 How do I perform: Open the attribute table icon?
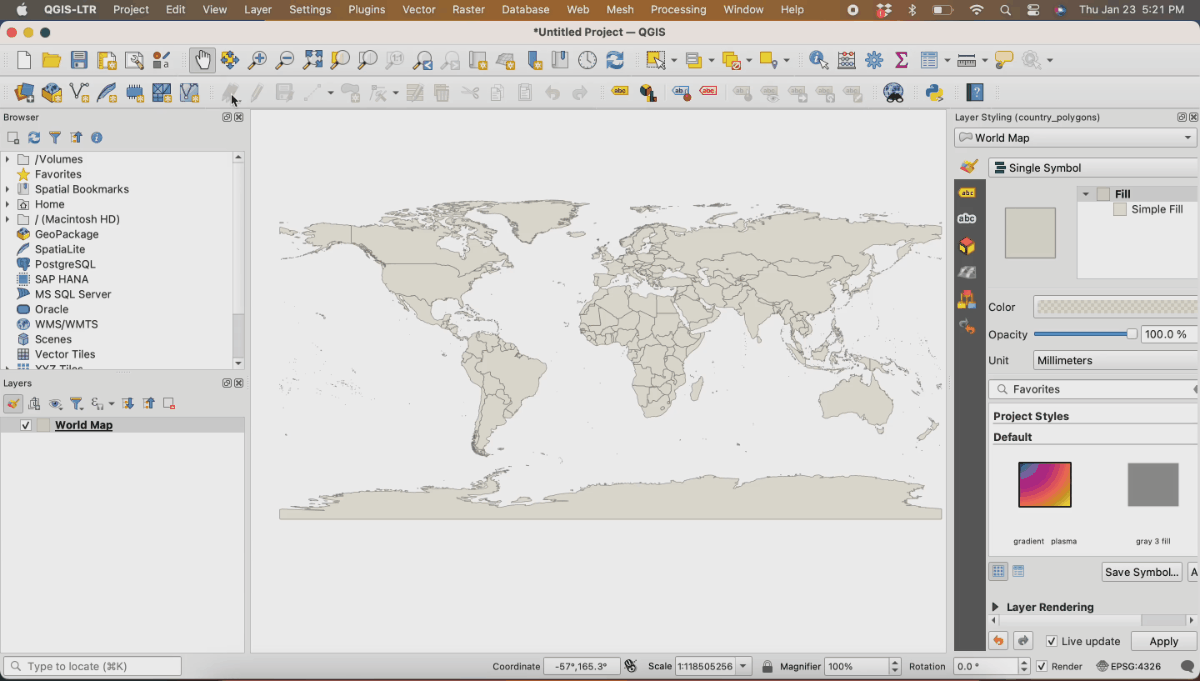tap(929, 60)
